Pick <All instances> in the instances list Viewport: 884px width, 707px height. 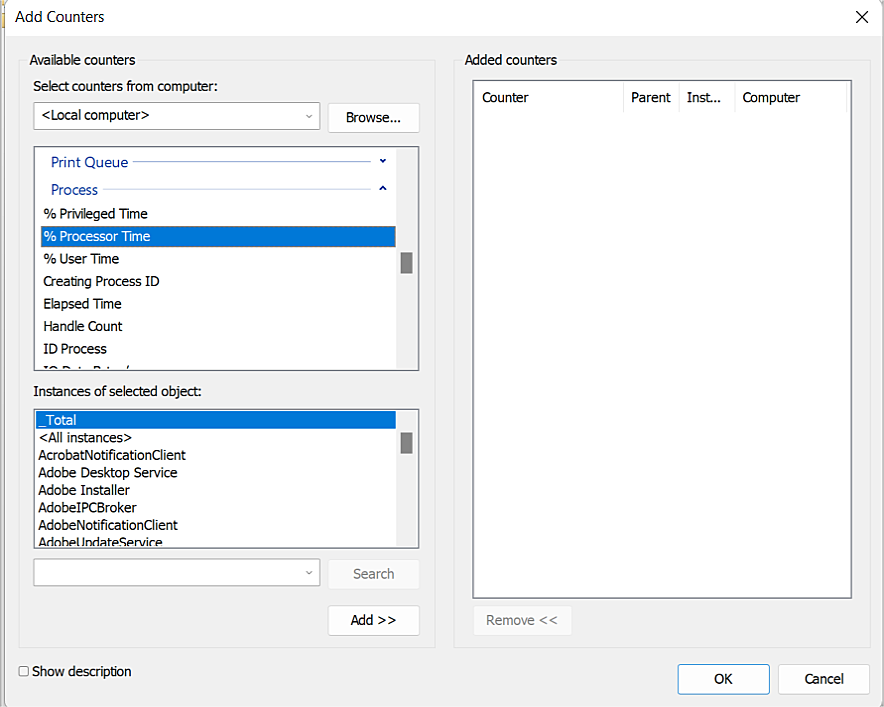pyautogui.click(x=85, y=438)
